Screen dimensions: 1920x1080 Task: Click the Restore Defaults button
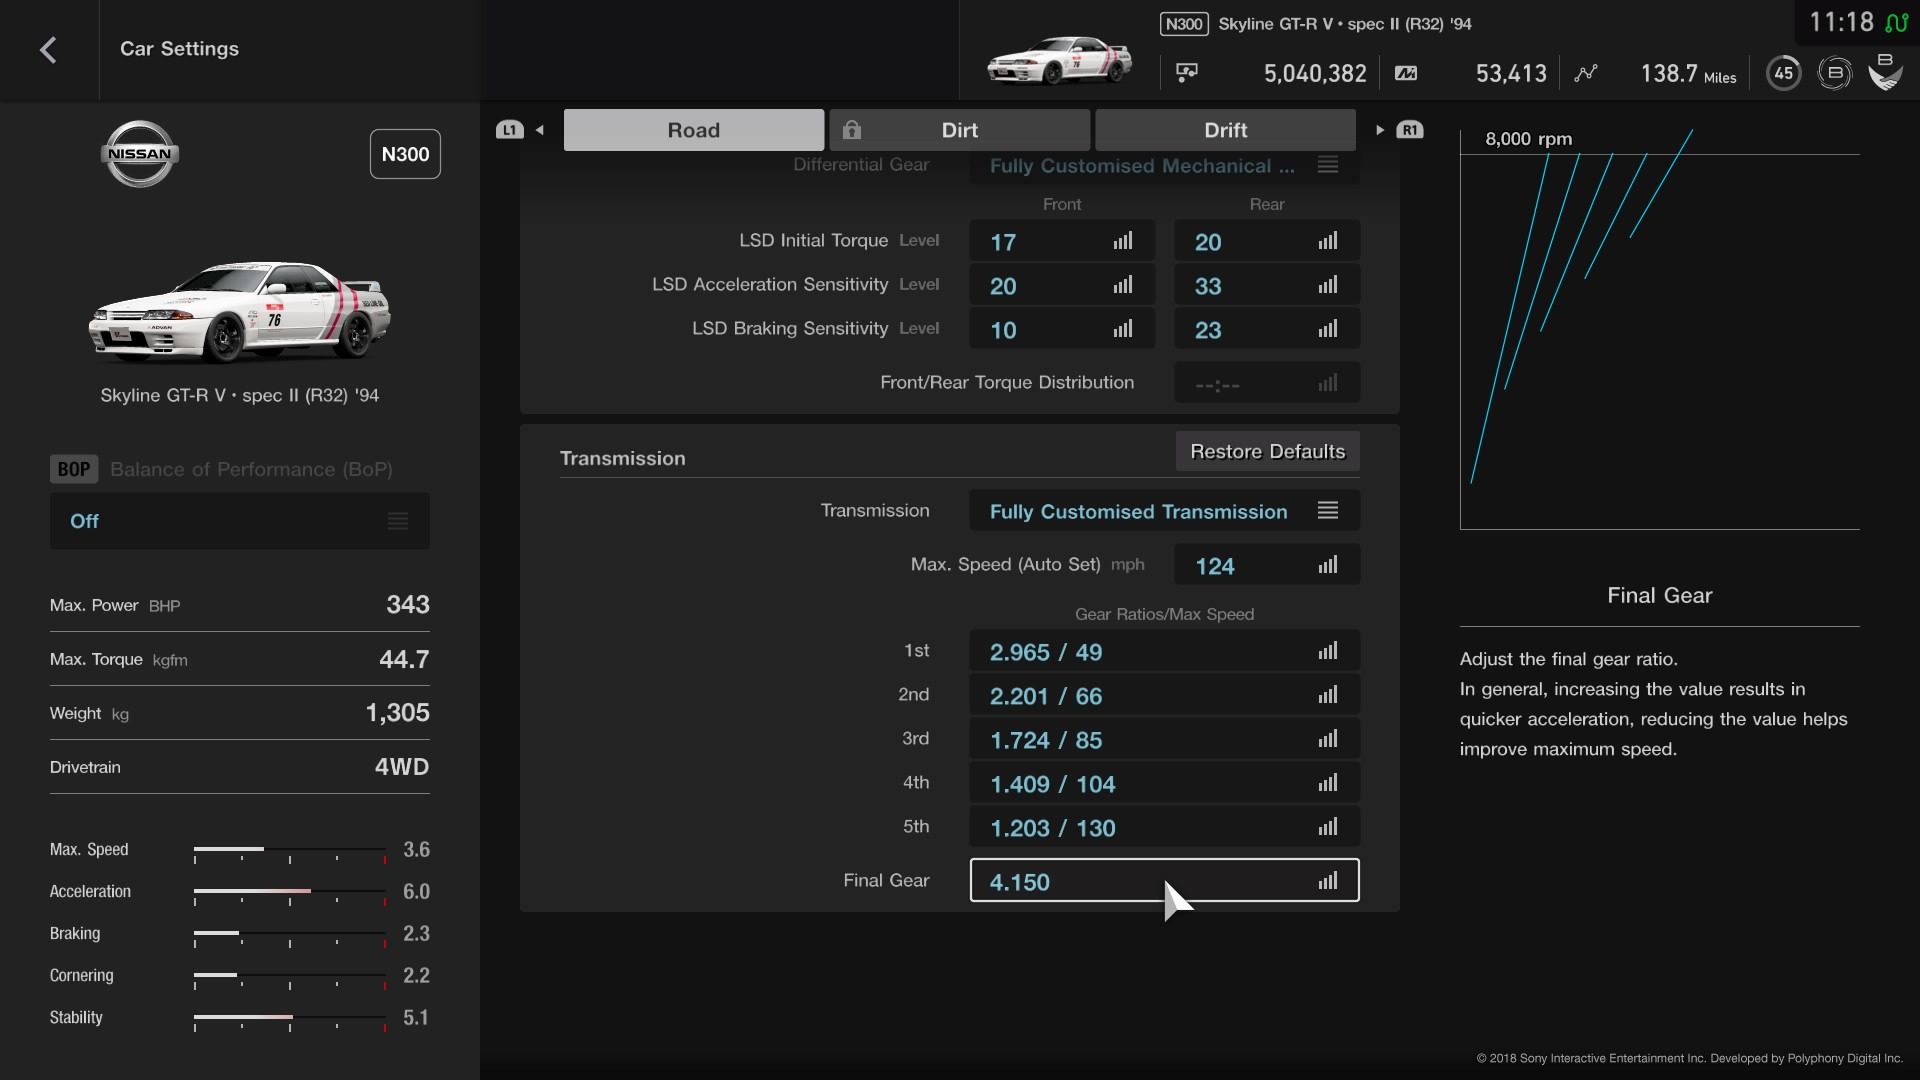1268,452
